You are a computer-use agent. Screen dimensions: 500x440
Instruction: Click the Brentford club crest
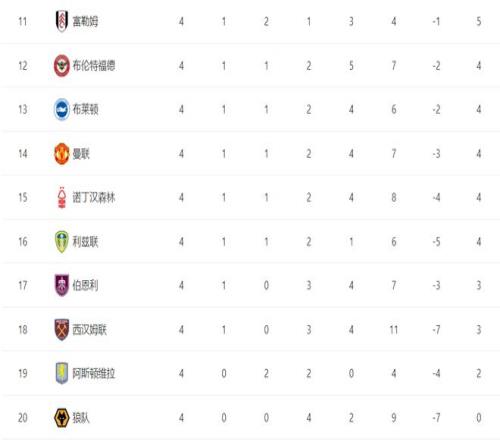pos(62,65)
